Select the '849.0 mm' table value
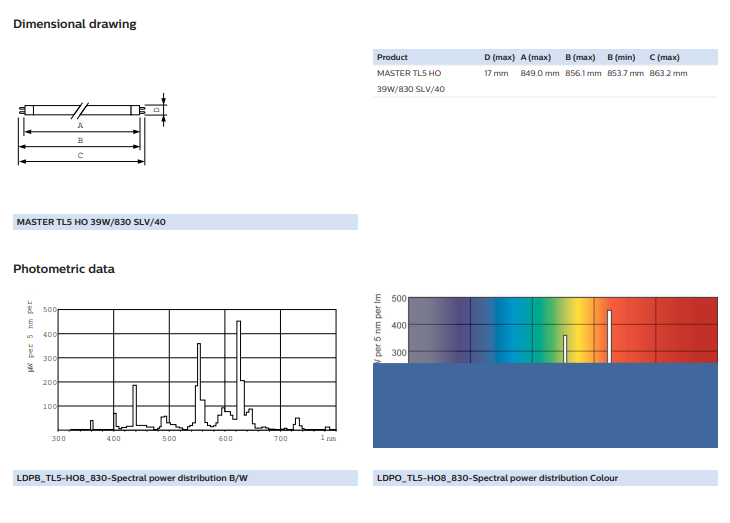This screenshot has width=730, height=523. 540,73
